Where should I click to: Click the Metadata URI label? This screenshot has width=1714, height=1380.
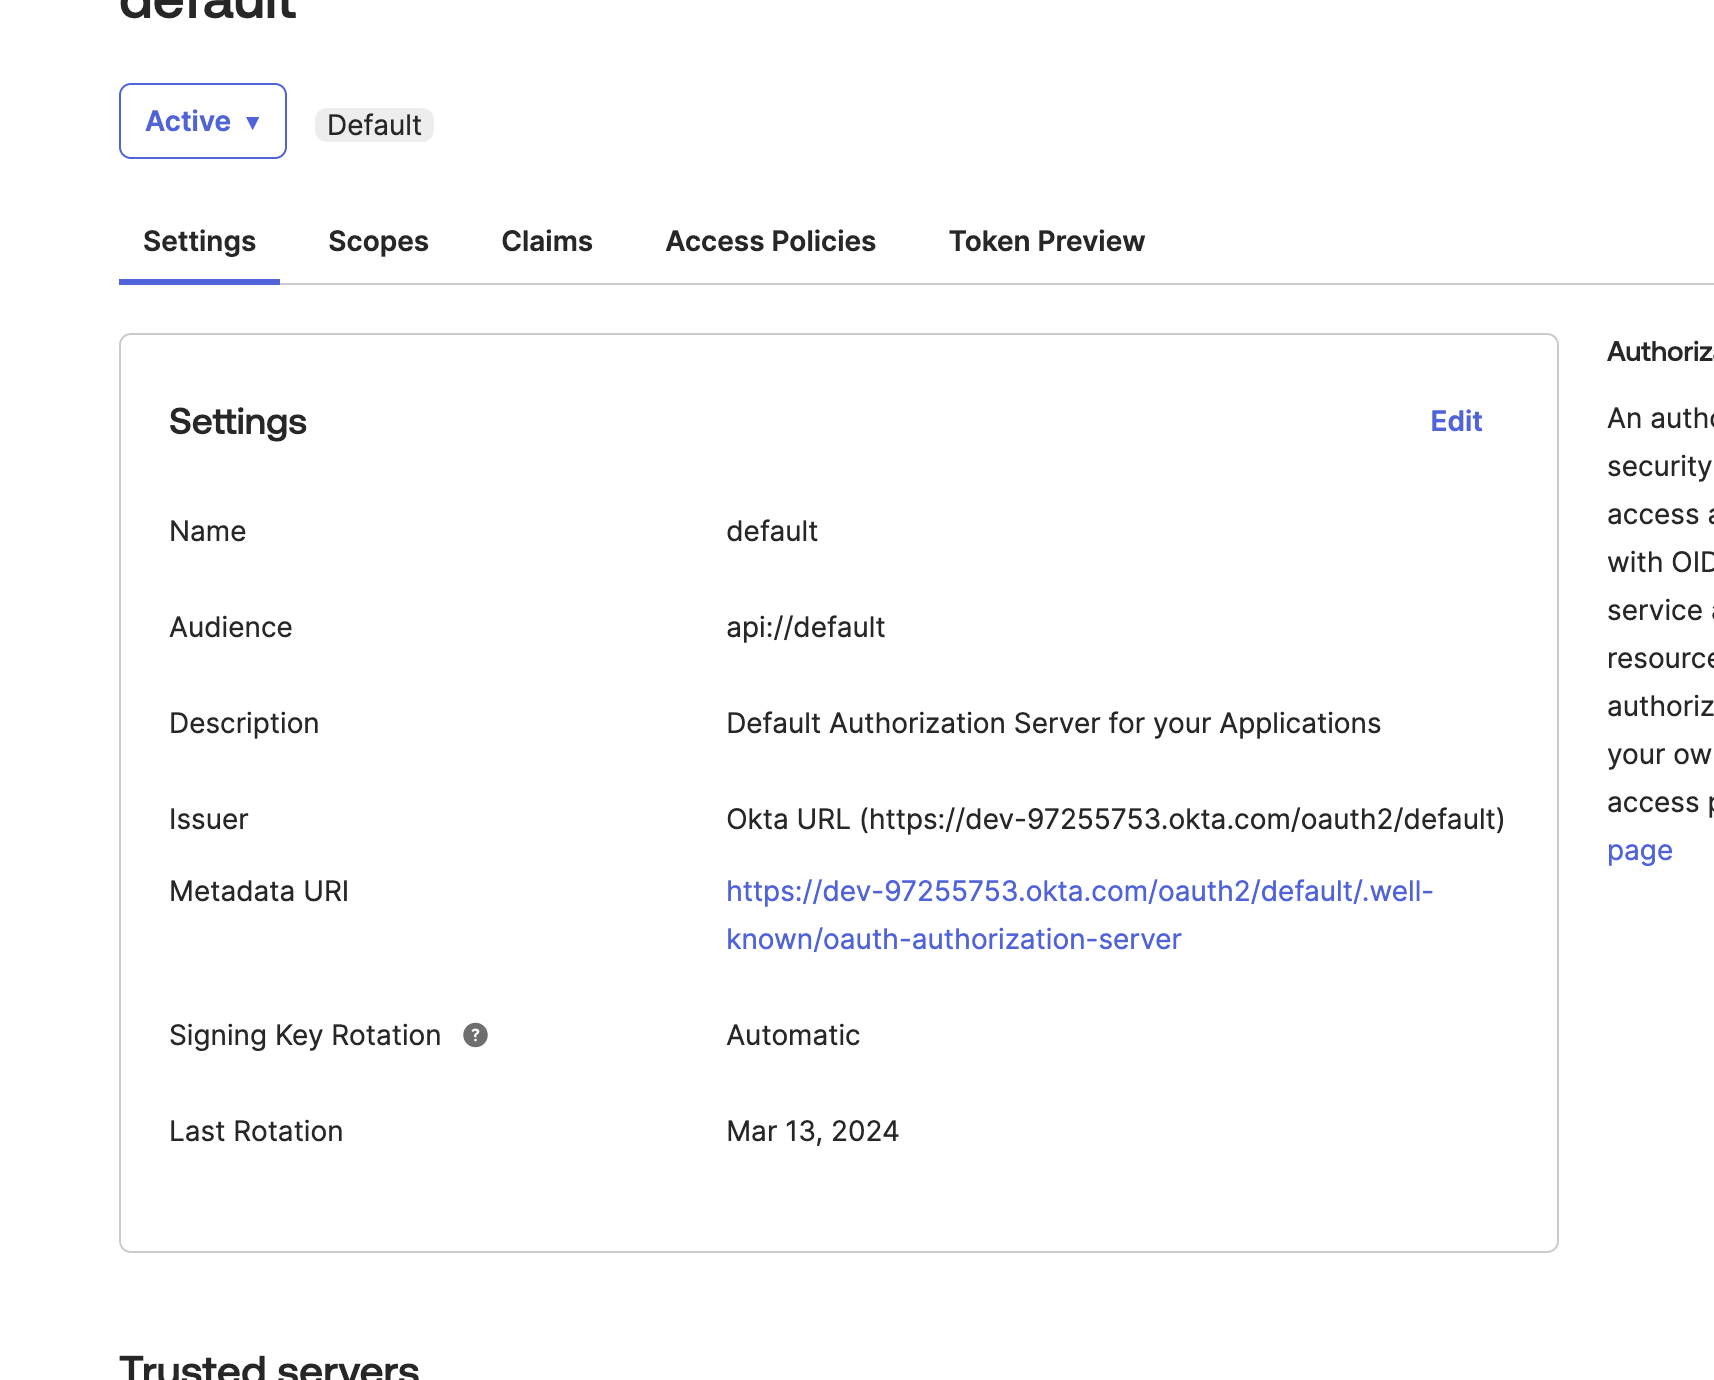click(259, 891)
